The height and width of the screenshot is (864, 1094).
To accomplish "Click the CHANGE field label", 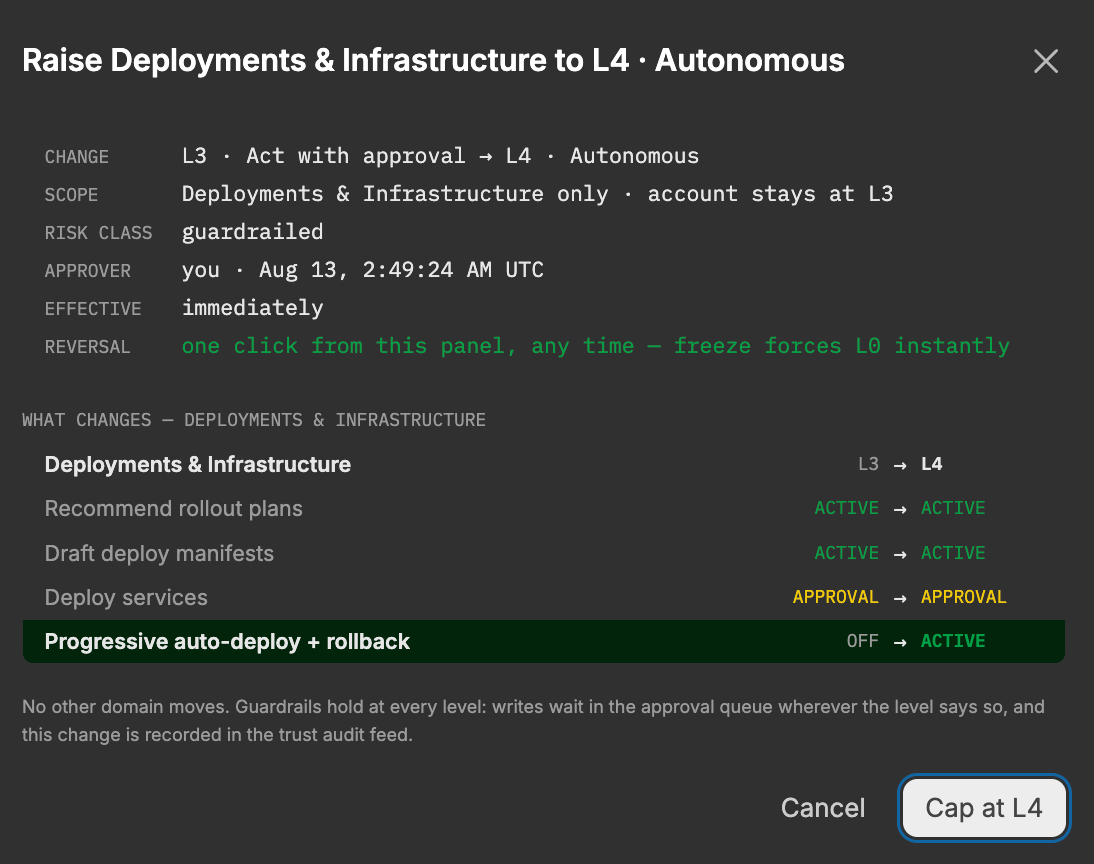I will tap(77, 157).
